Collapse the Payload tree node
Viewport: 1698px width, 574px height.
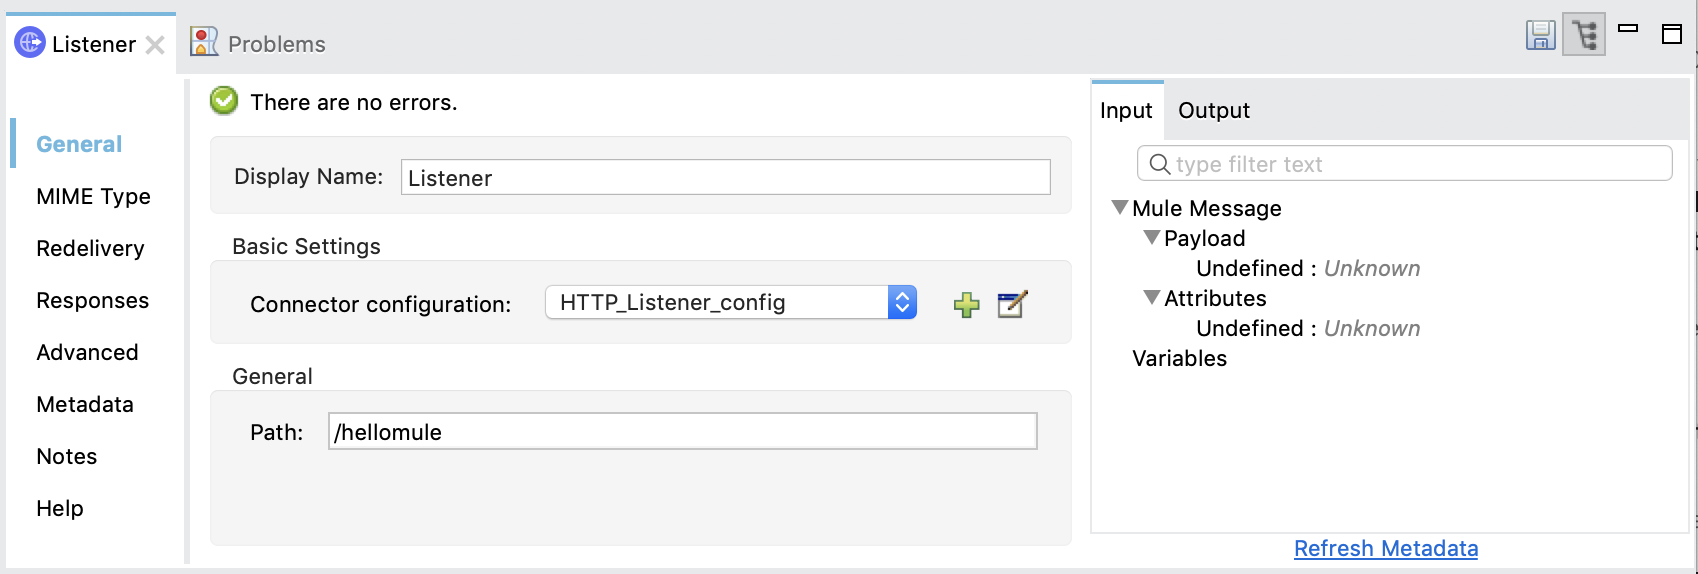click(x=1152, y=237)
